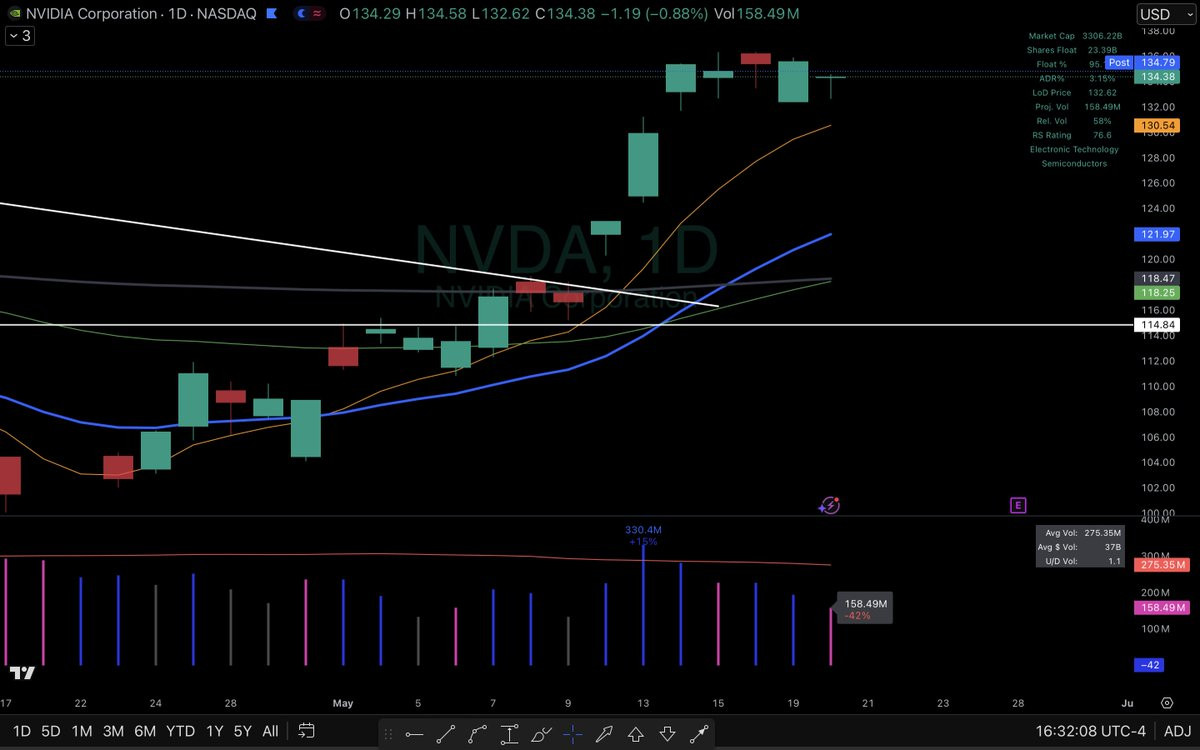
Task: Click the Semiconductors industry label
Action: pyautogui.click(x=1074, y=163)
